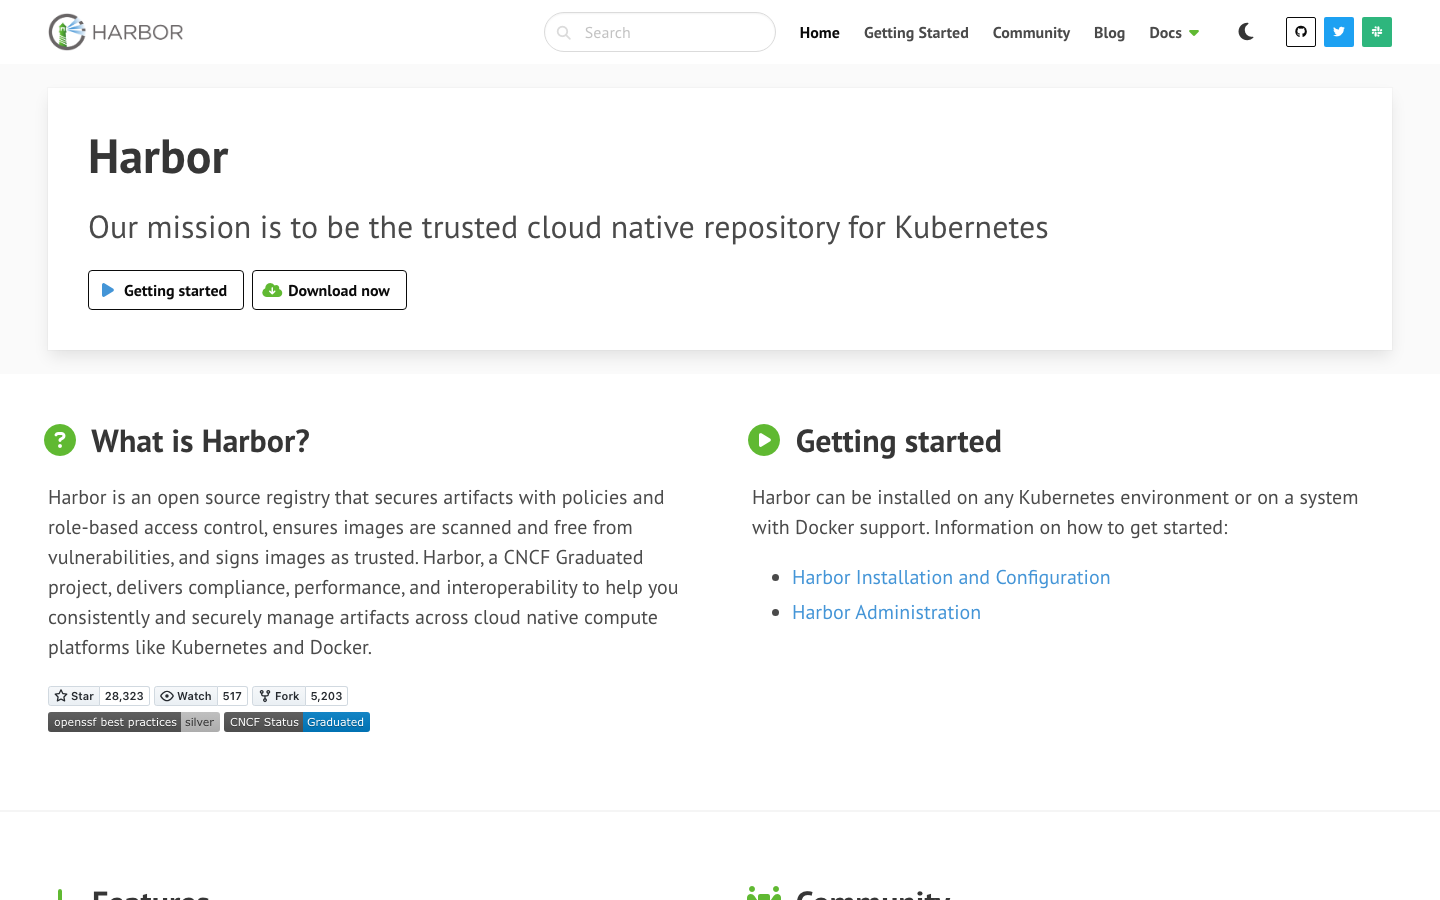Focus the Search input field
Viewport: 1440px width, 900px height.
[x=672, y=33]
